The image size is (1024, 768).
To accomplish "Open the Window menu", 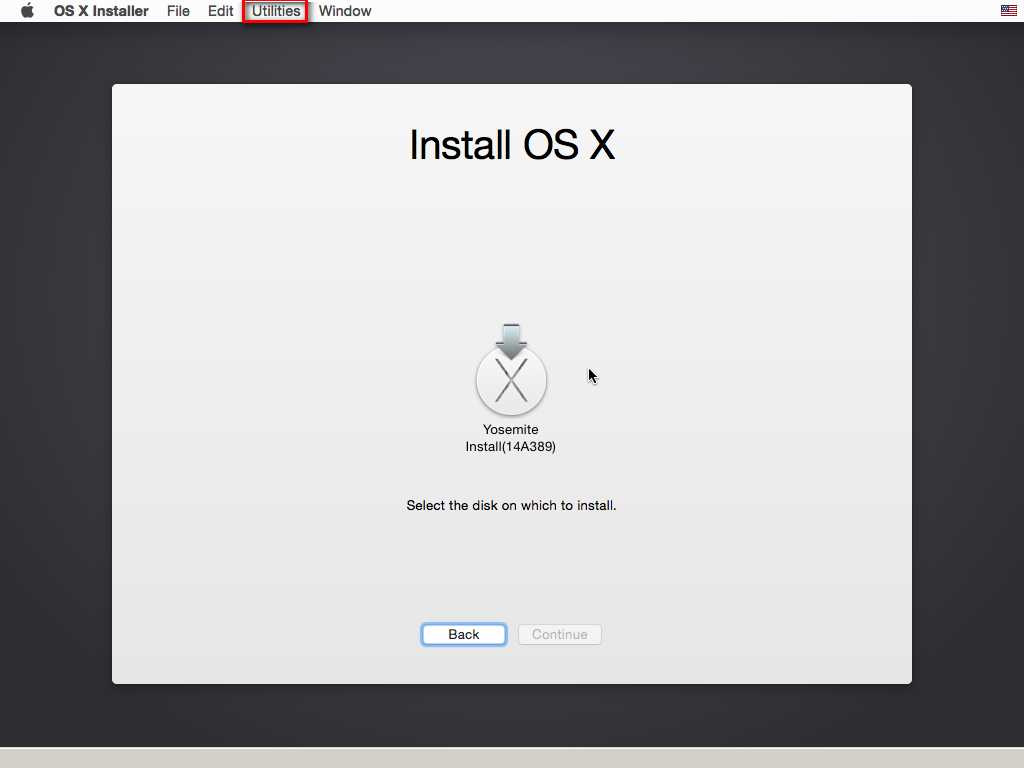I will (x=345, y=11).
